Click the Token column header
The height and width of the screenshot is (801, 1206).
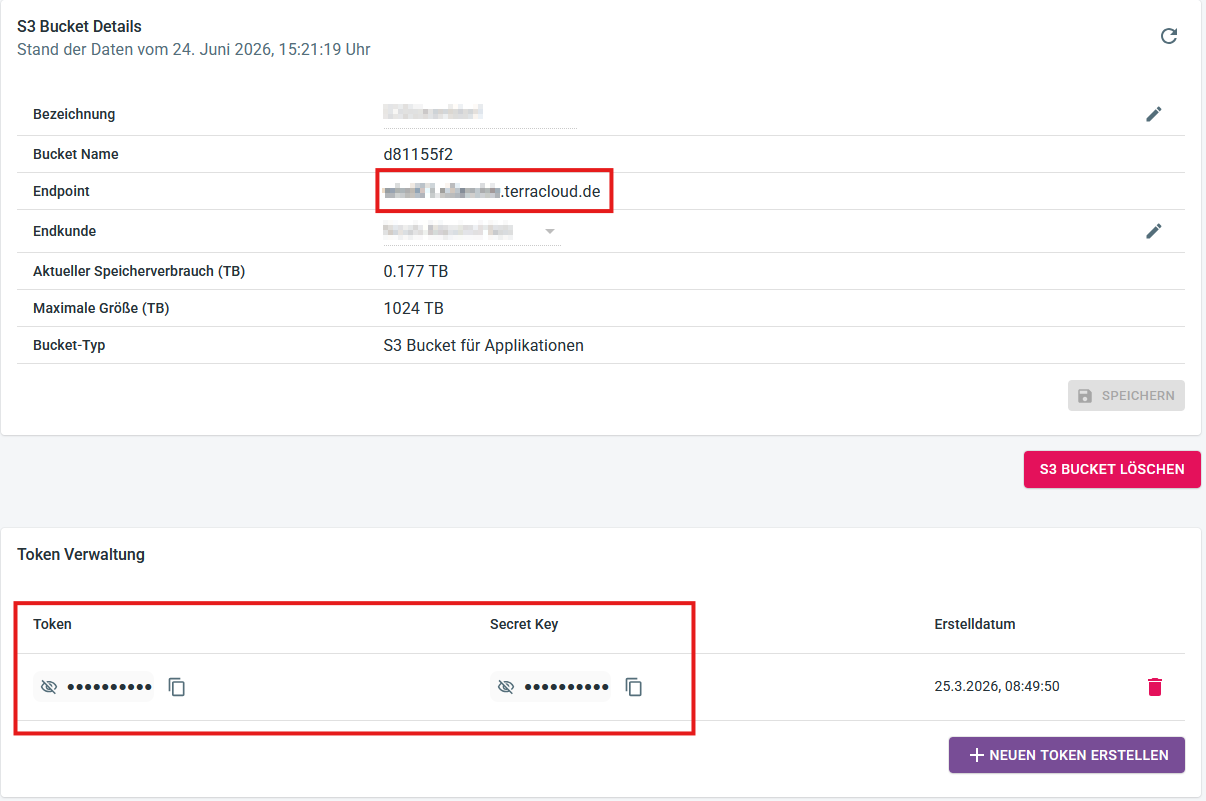[x=52, y=624]
